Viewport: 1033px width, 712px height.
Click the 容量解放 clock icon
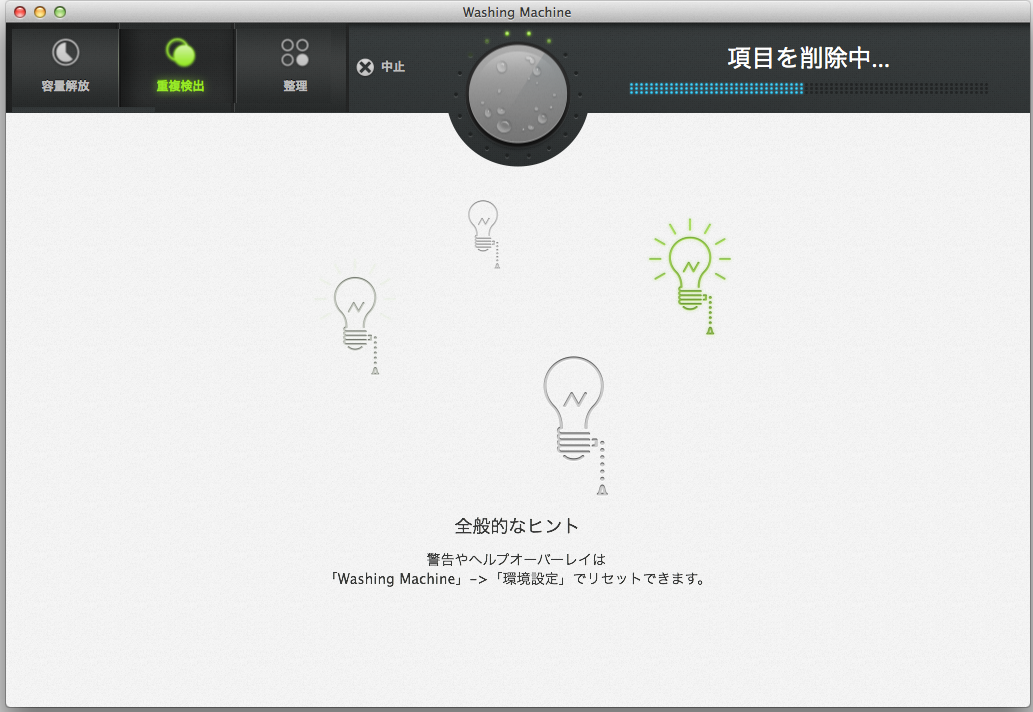coord(65,52)
